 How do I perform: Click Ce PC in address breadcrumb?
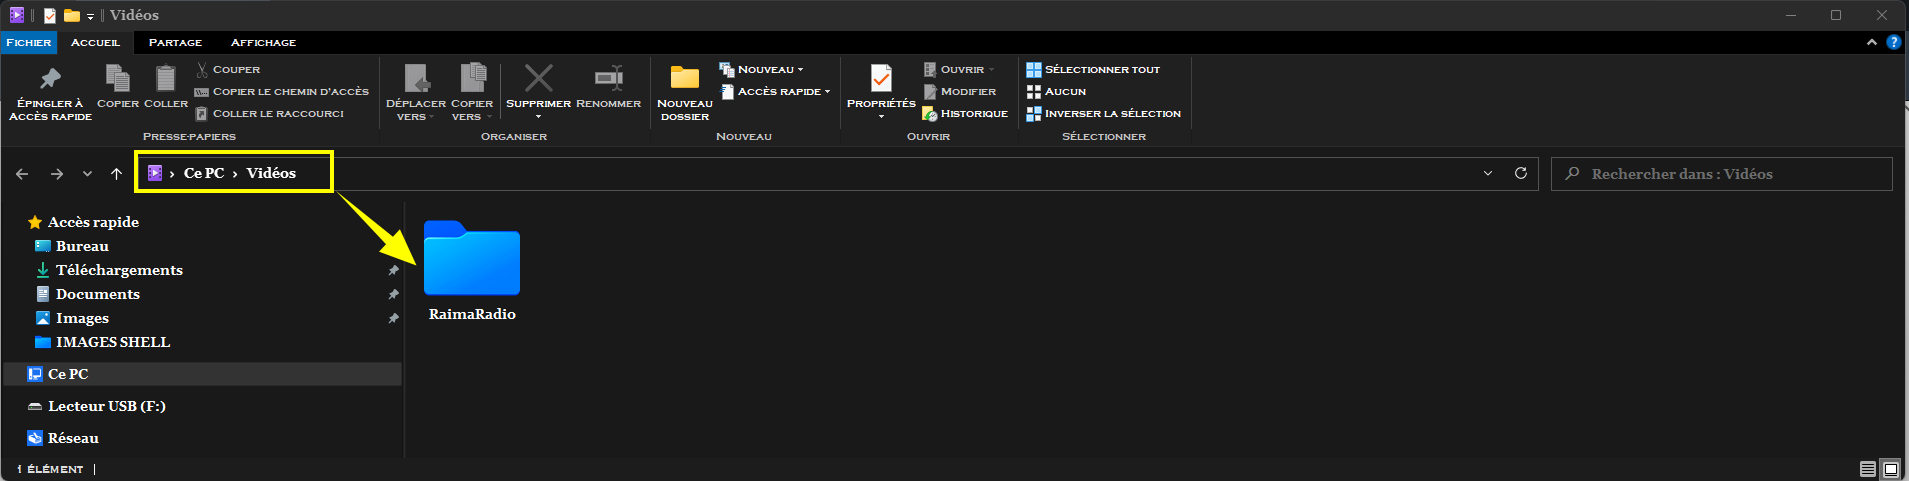coord(204,173)
